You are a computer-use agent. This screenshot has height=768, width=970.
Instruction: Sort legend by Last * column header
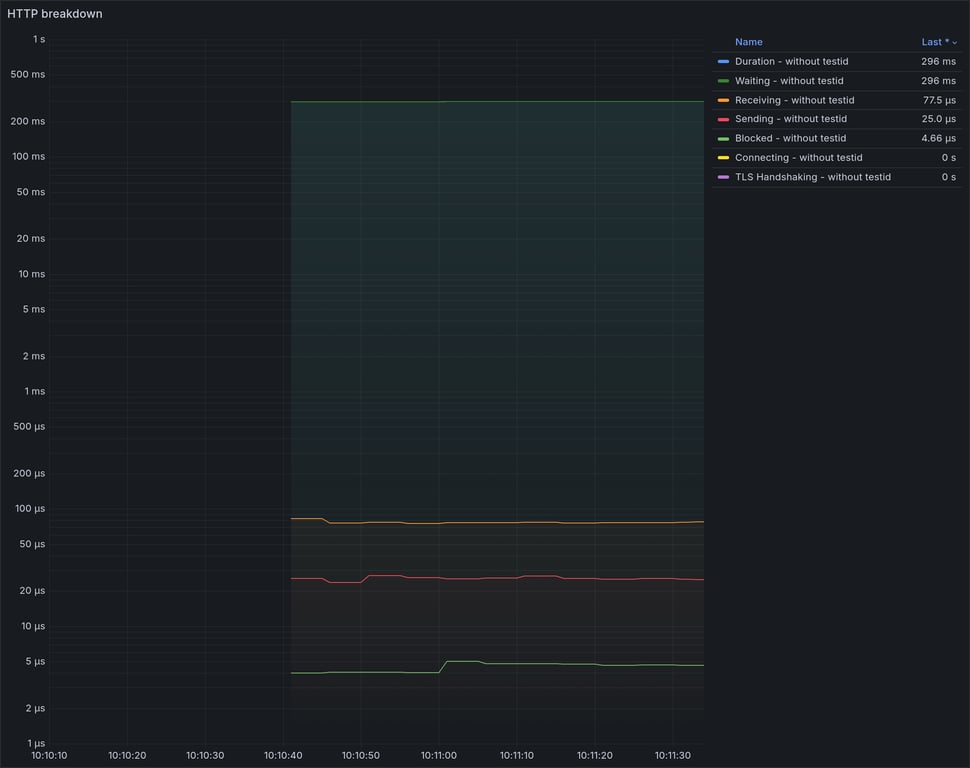coord(938,42)
